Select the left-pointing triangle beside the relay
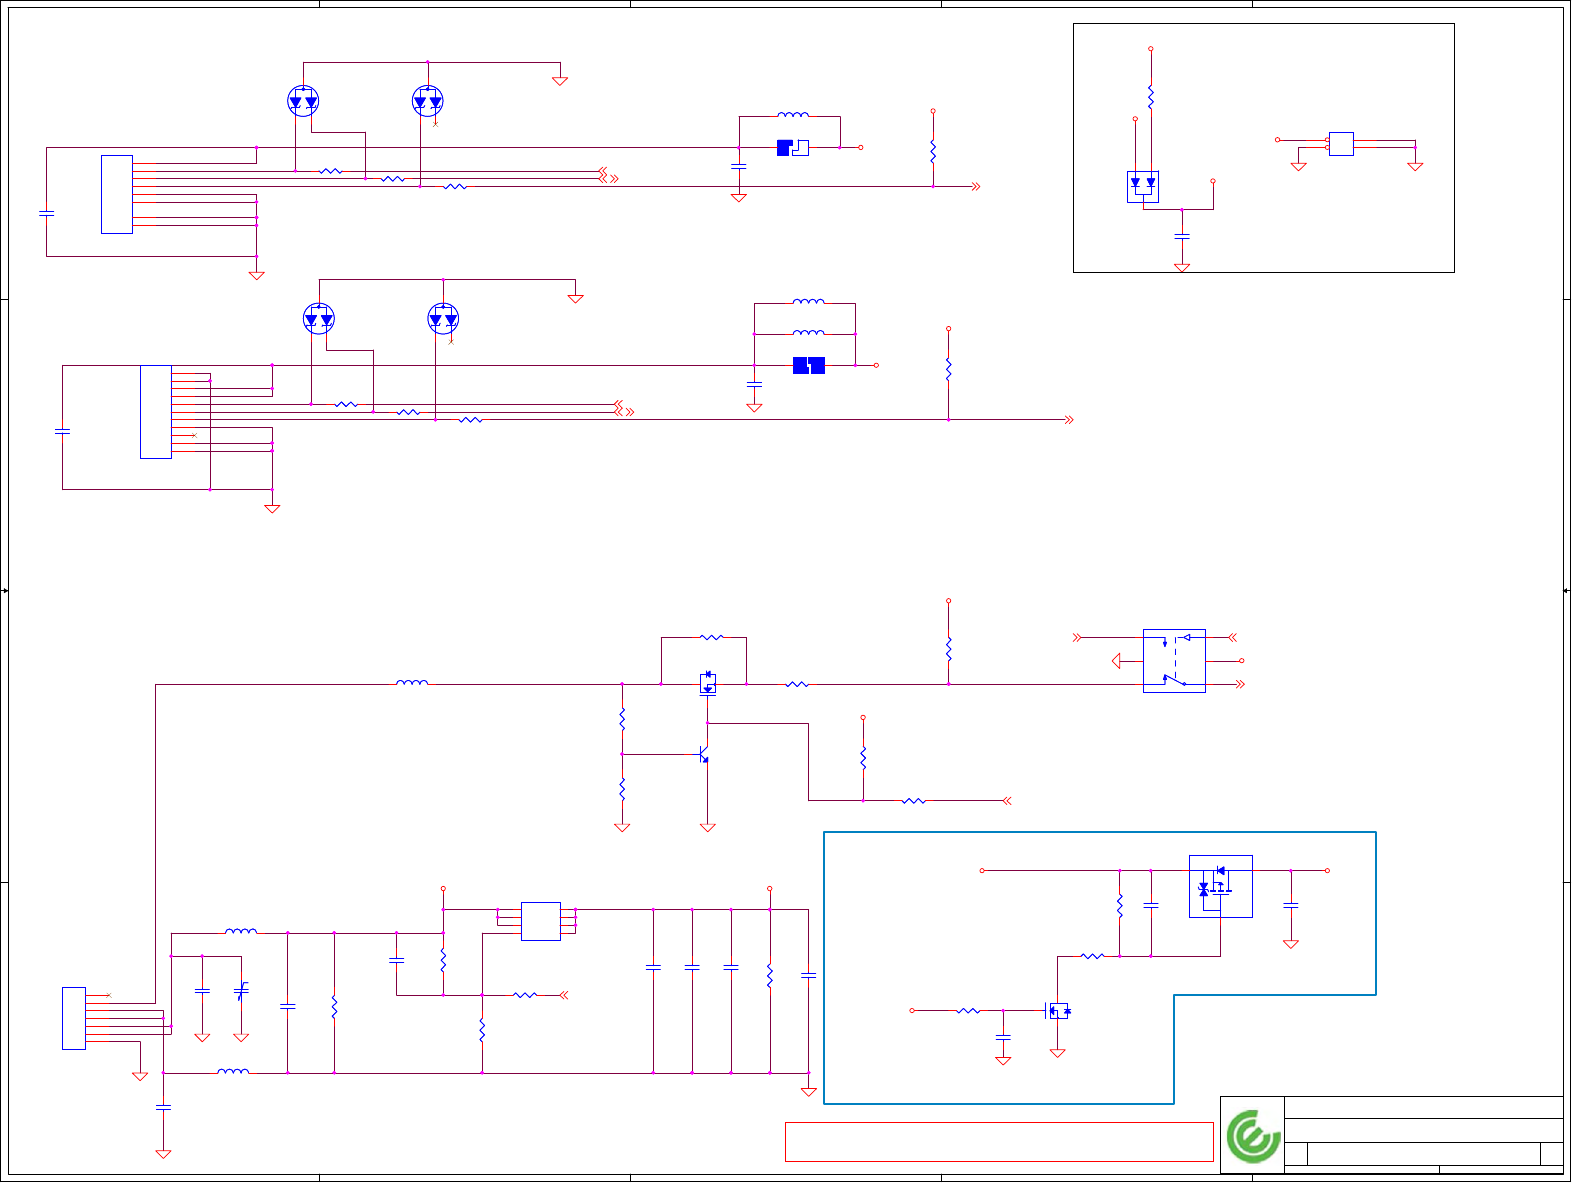Screen dimensions: 1572x1183 click(1116, 661)
